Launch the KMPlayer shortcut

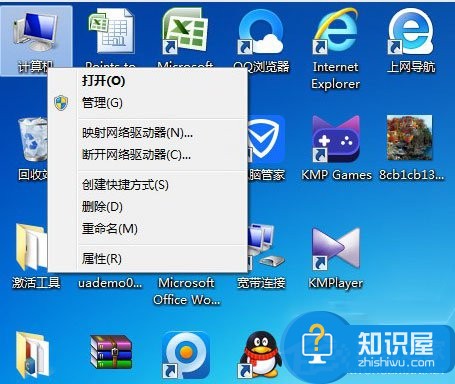click(x=336, y=249)
